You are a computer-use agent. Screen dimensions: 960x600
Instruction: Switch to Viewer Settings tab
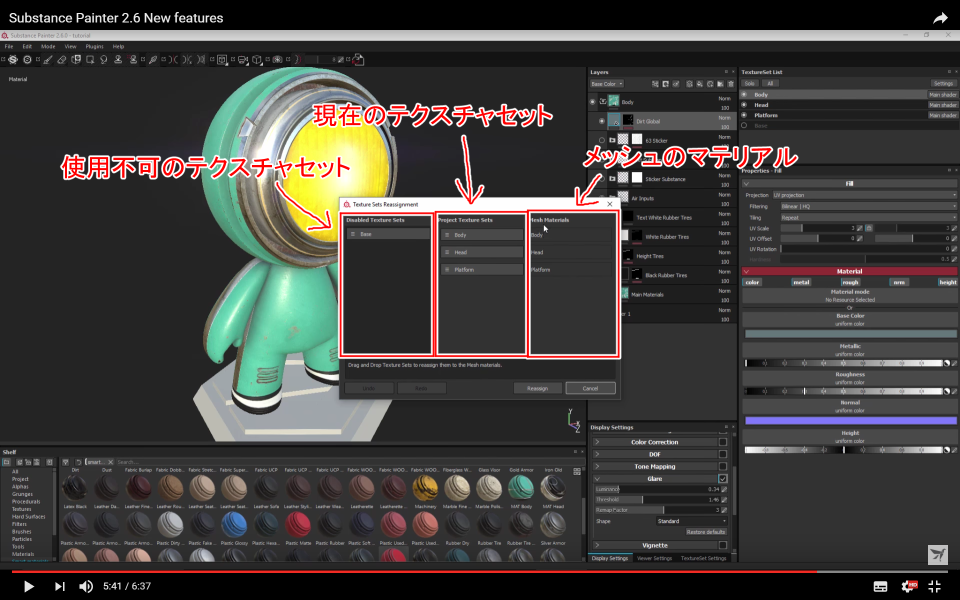[654, 558]
